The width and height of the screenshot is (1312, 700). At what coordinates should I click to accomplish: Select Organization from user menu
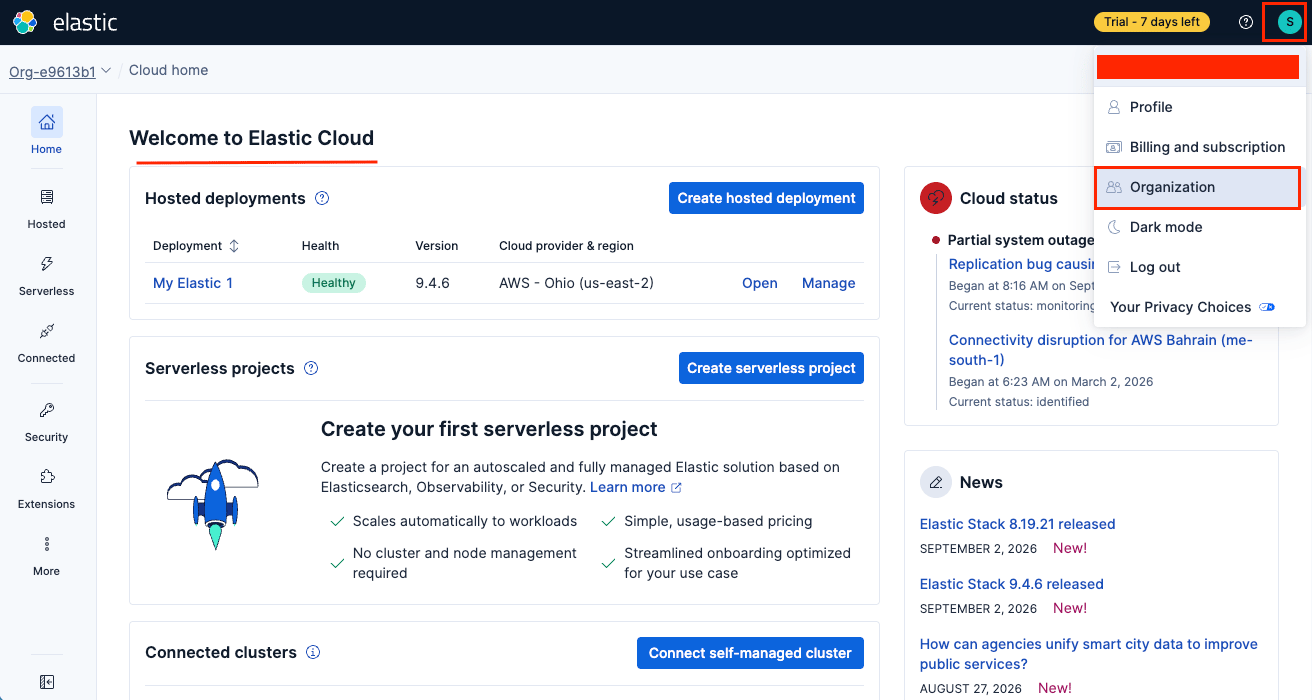tap(1200, 187)
